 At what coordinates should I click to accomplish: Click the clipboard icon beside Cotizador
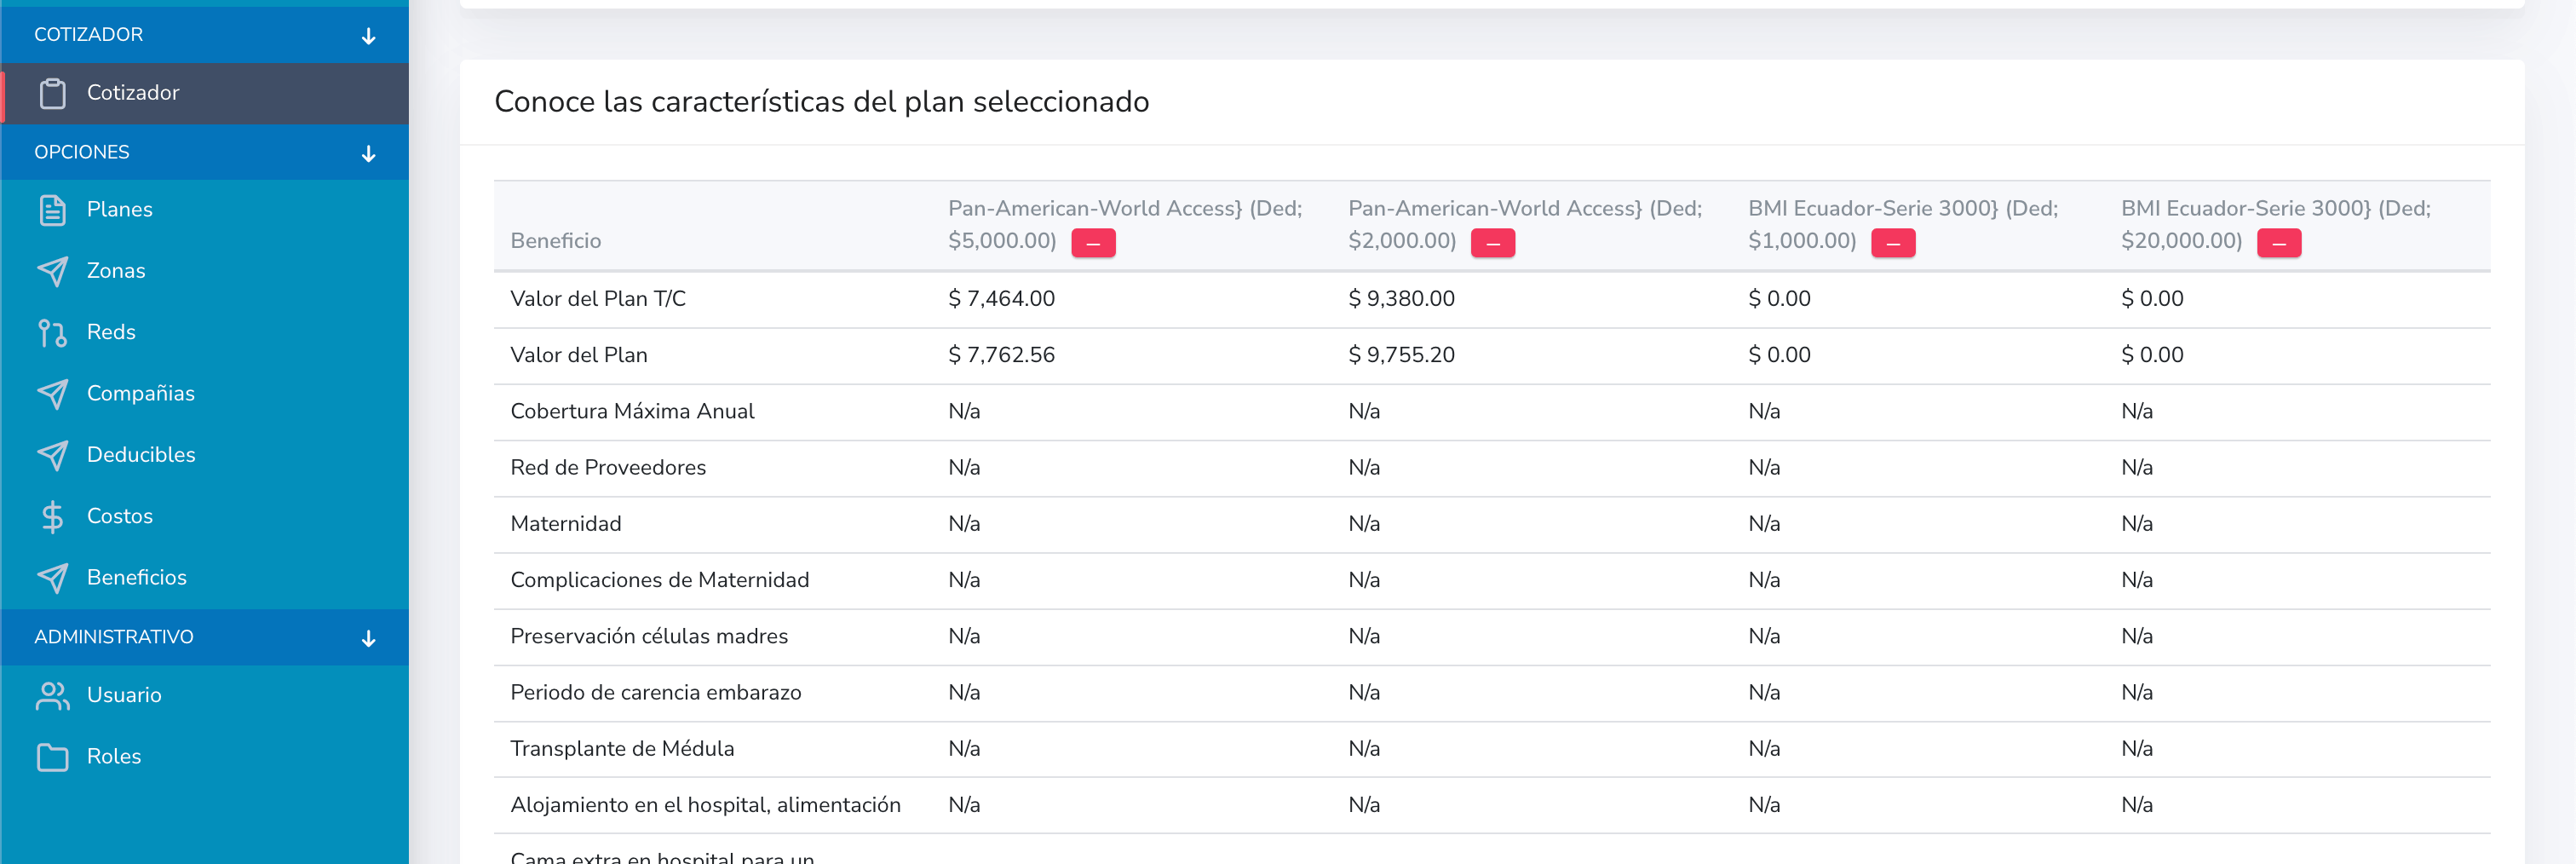point(53,93)
